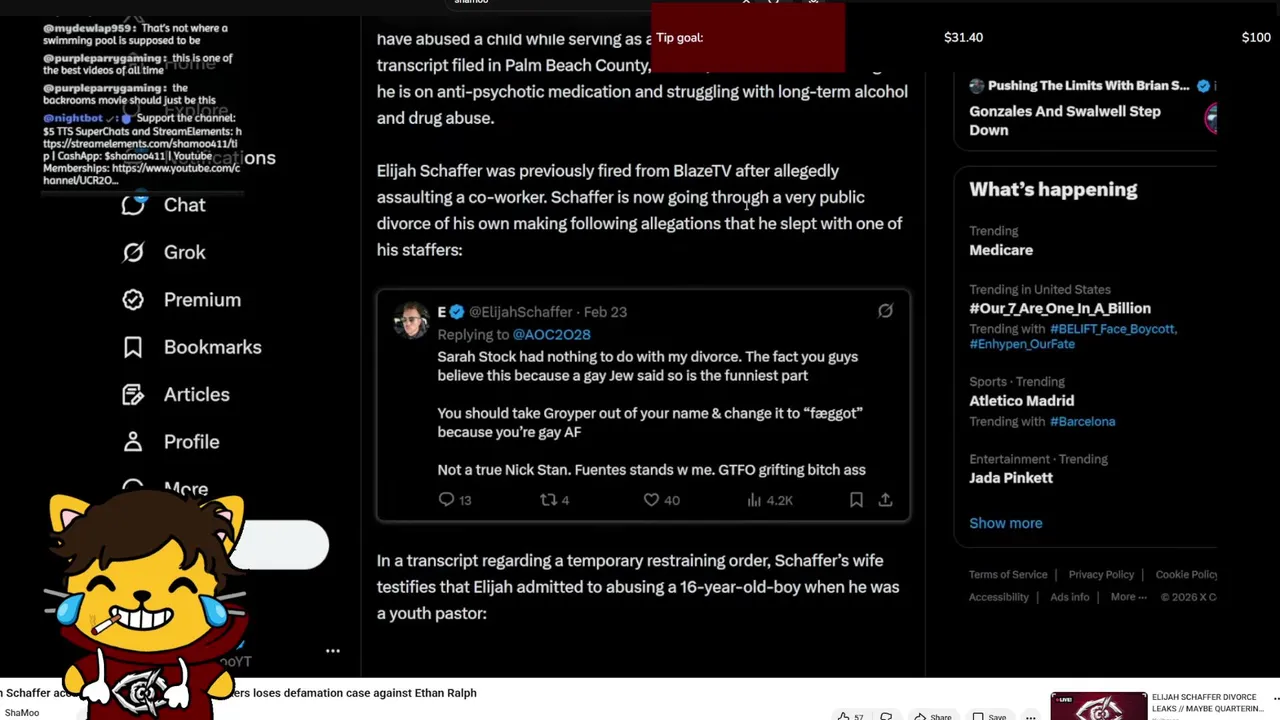Image resolution: width=1280 pixels, height=720 pixels.
Task: Click the What's happening heading
Action: [1053, 189]
